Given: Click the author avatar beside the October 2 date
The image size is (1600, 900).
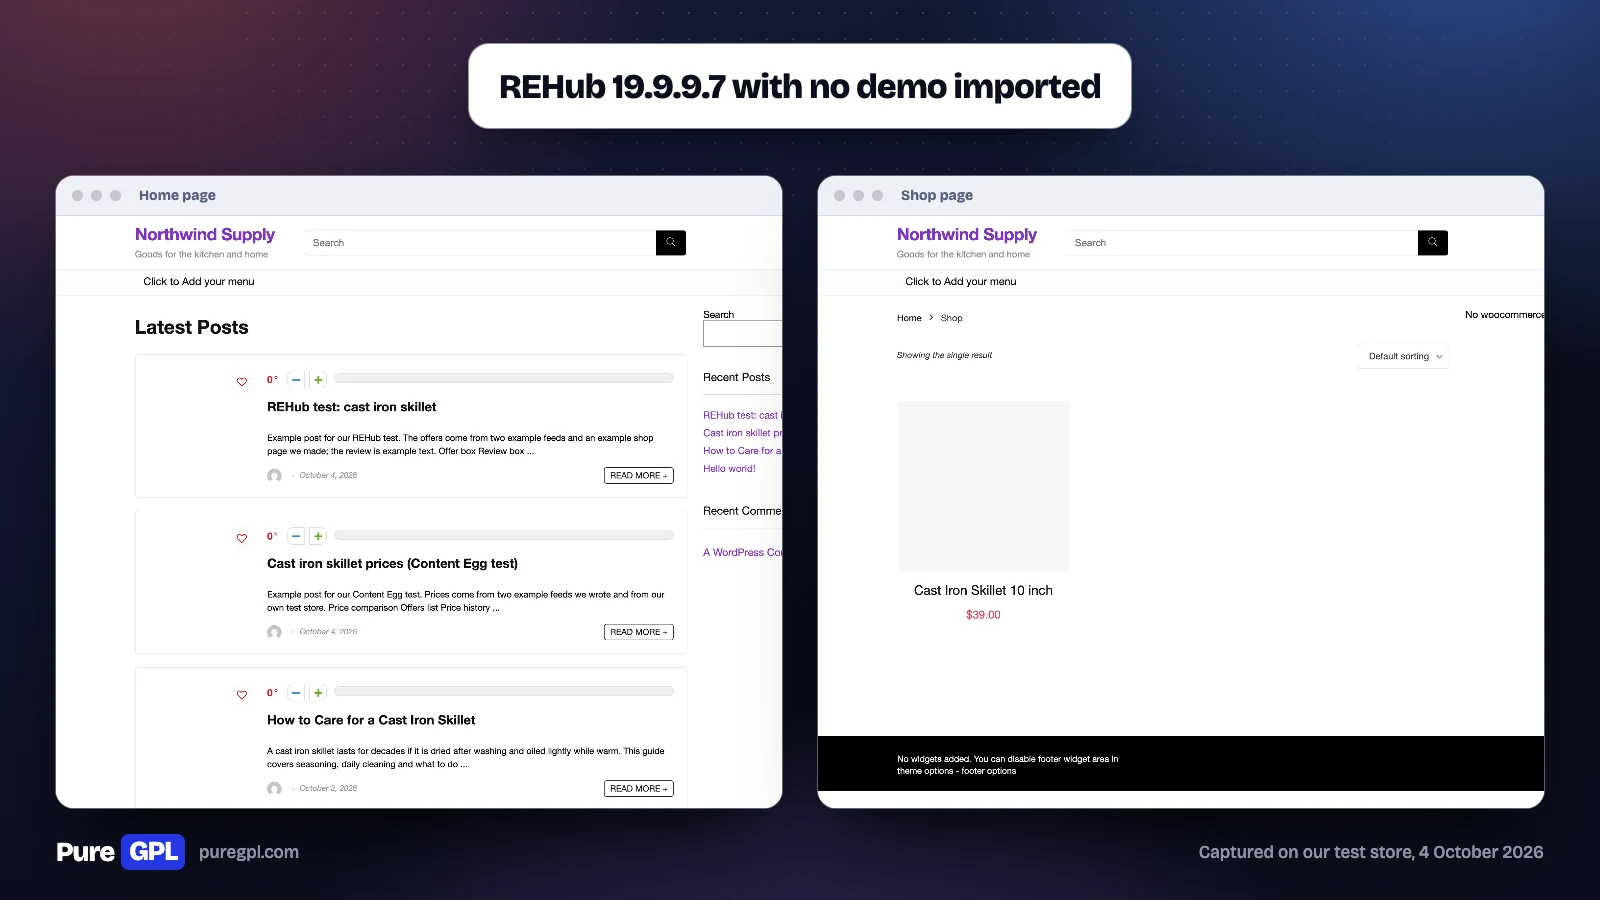Looking at the screenshot, I should pyautogui.click(x=274, y=788).
